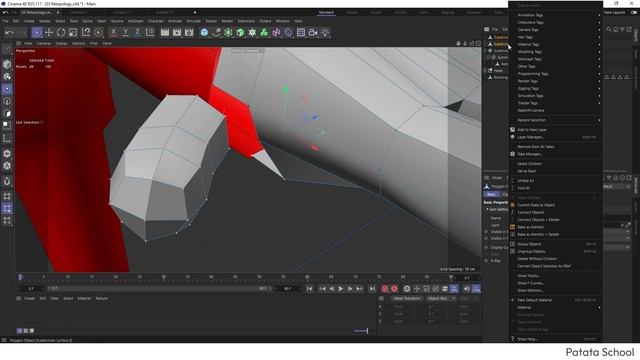640x360 pixels.
Task: Click the search icon in Object Manager
Action: coord(609,29)
